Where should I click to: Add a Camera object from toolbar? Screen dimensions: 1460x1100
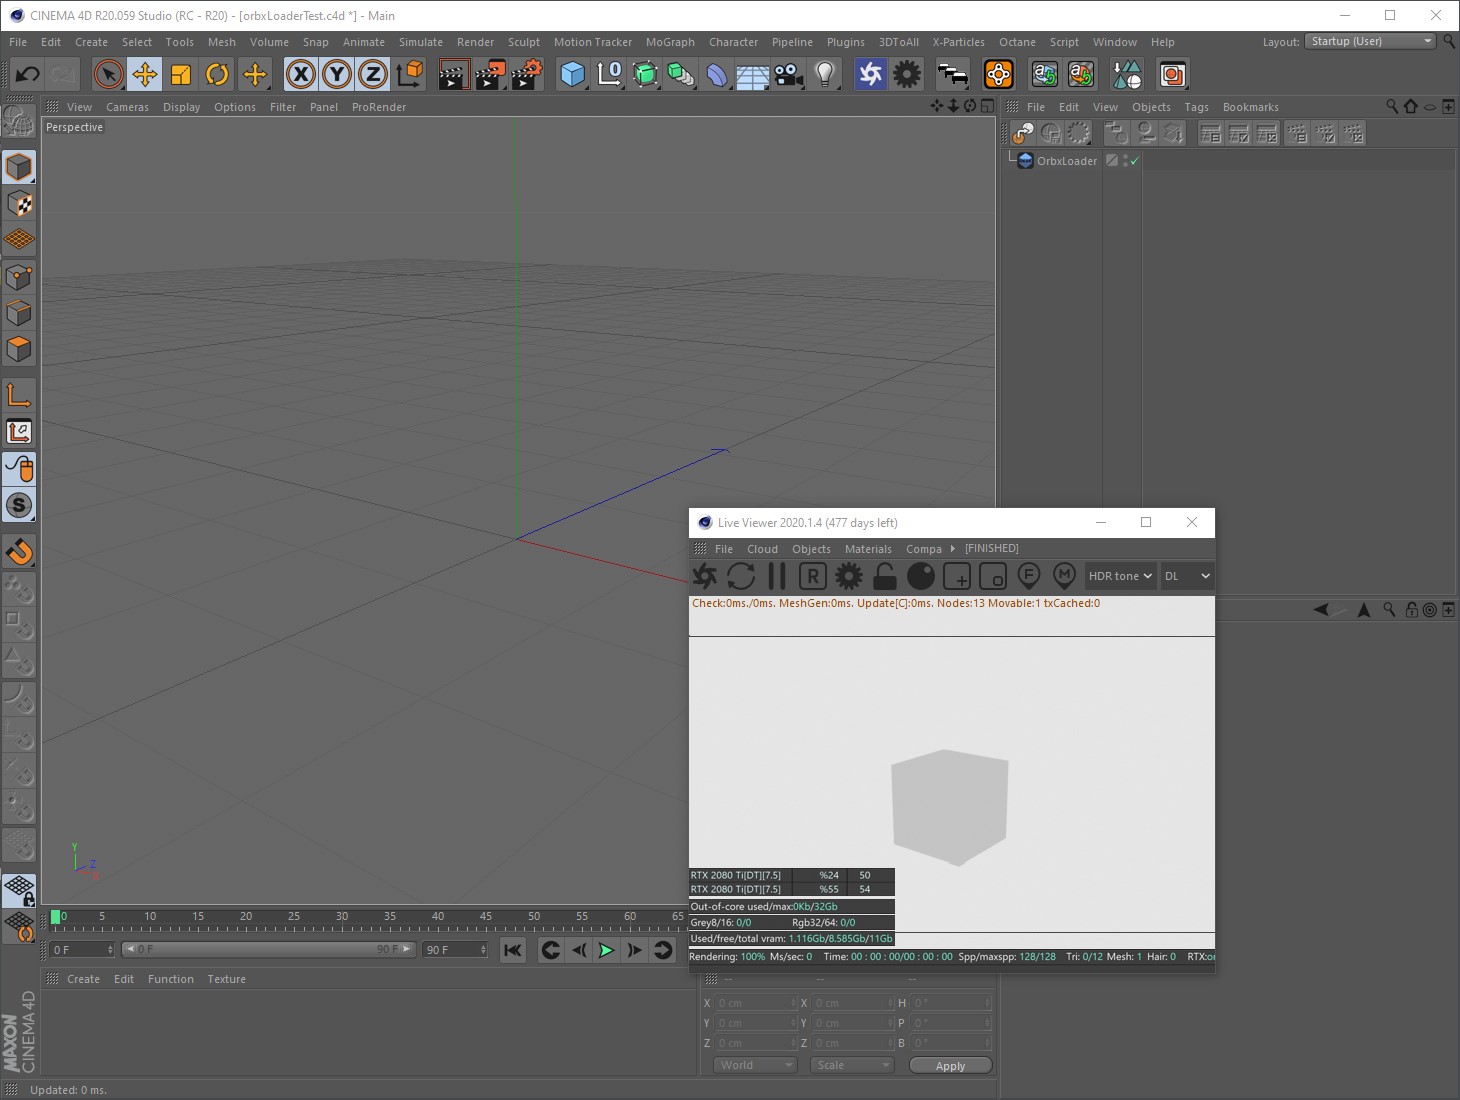pos(789,74)
